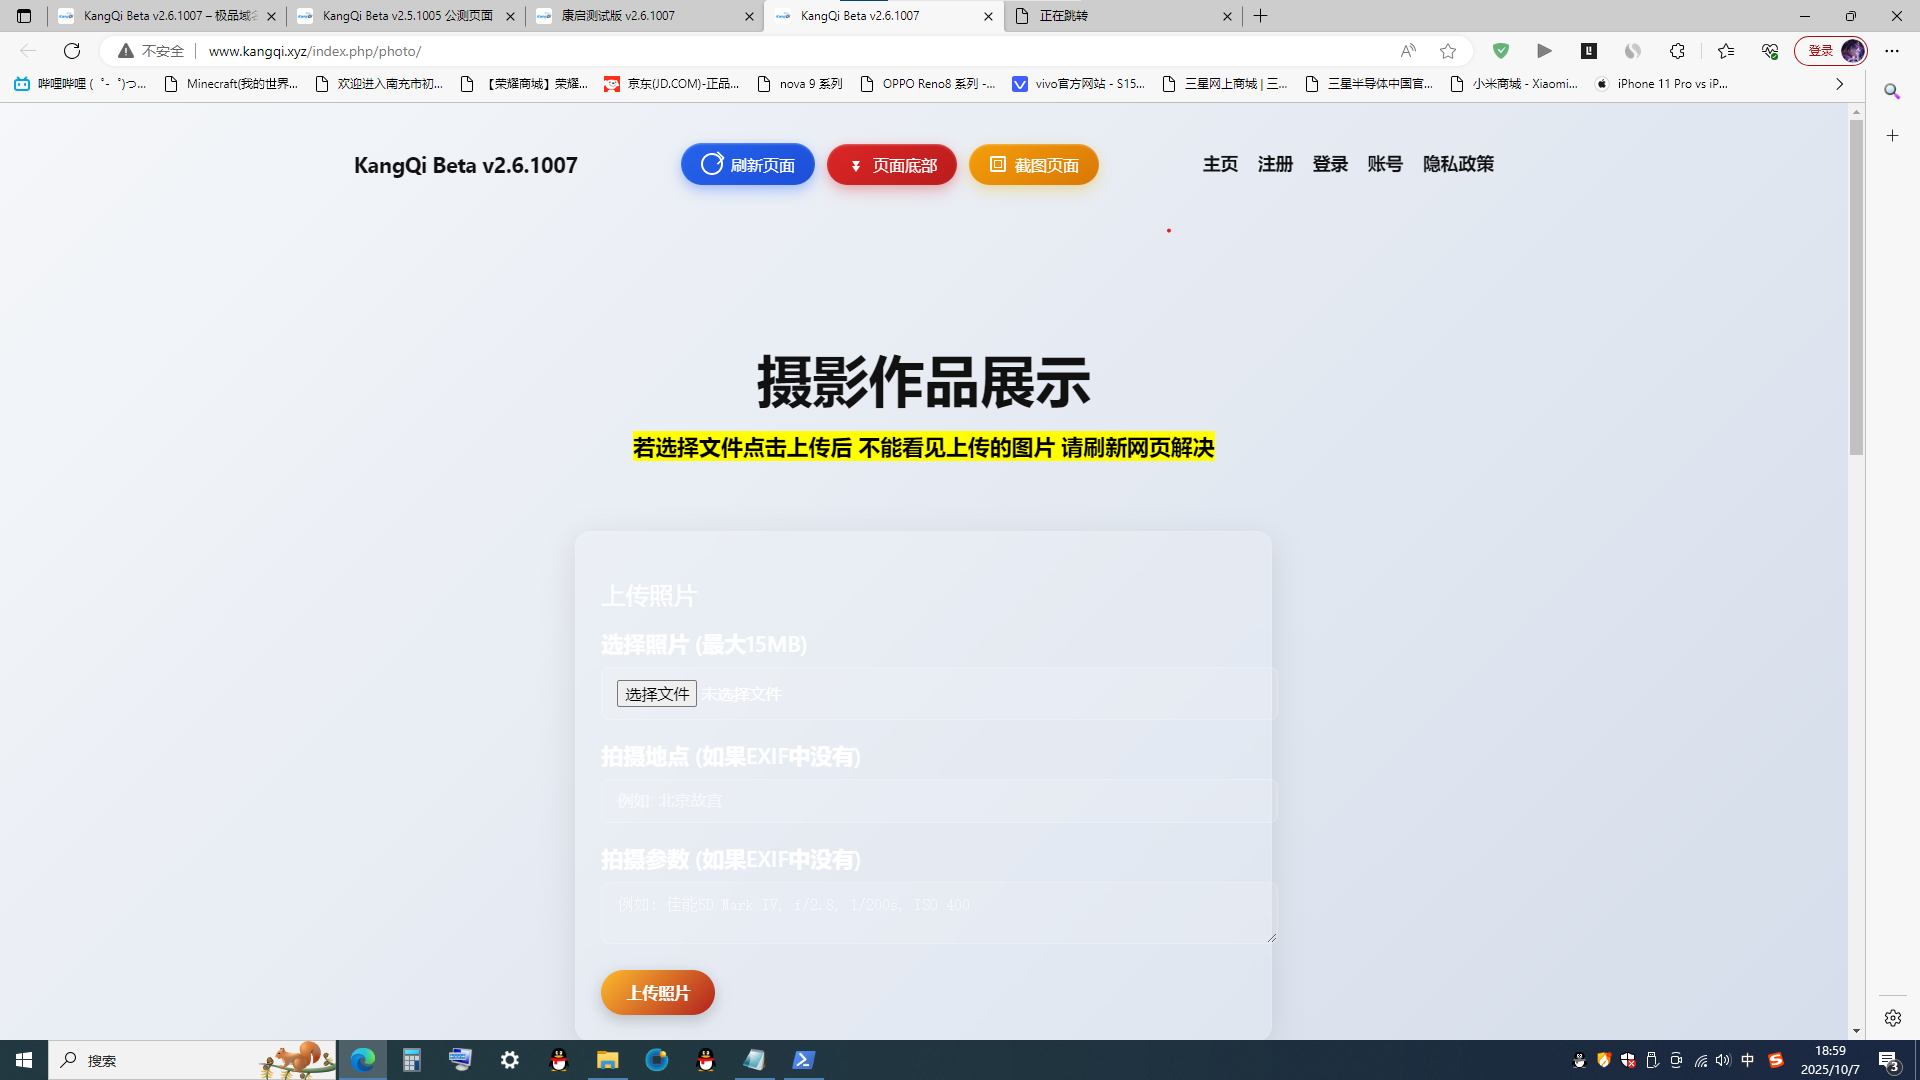This screenshot has width=1920, height=1080.
Task: Click the 拍摄地点 location input field
Action: 937,800
